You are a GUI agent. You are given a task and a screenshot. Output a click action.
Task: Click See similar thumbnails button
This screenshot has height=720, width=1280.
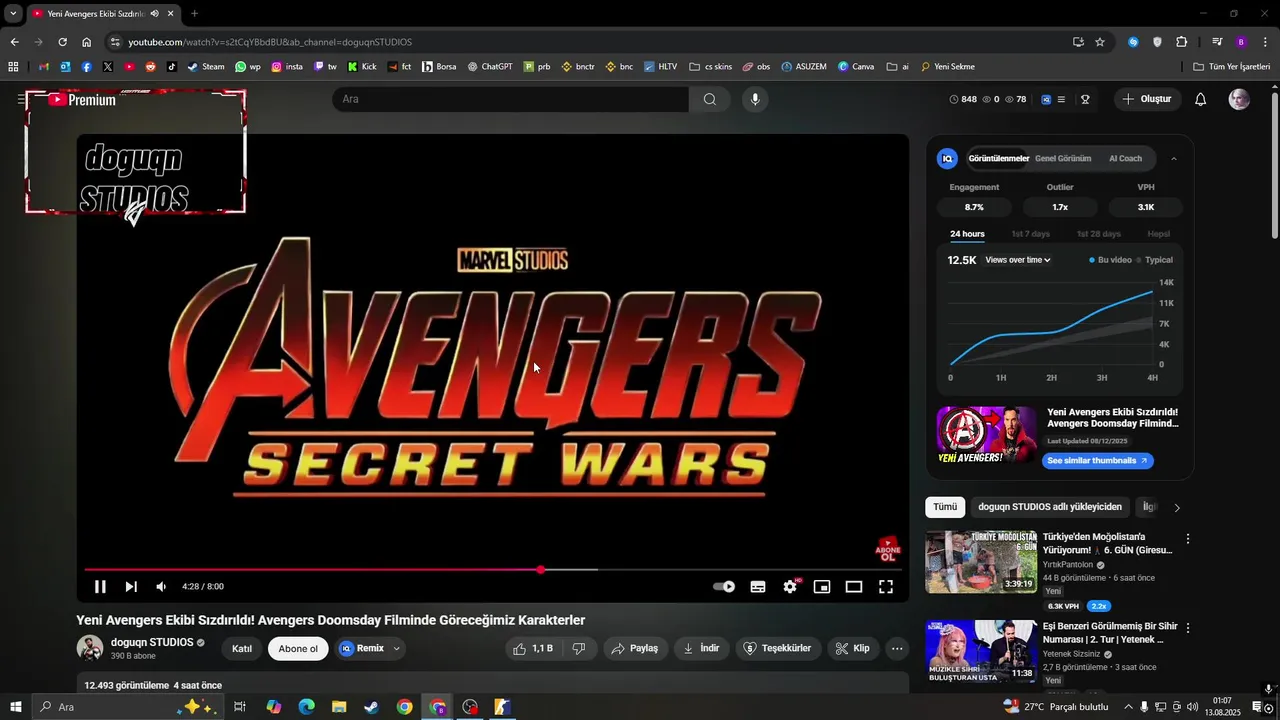(1098, 461)
